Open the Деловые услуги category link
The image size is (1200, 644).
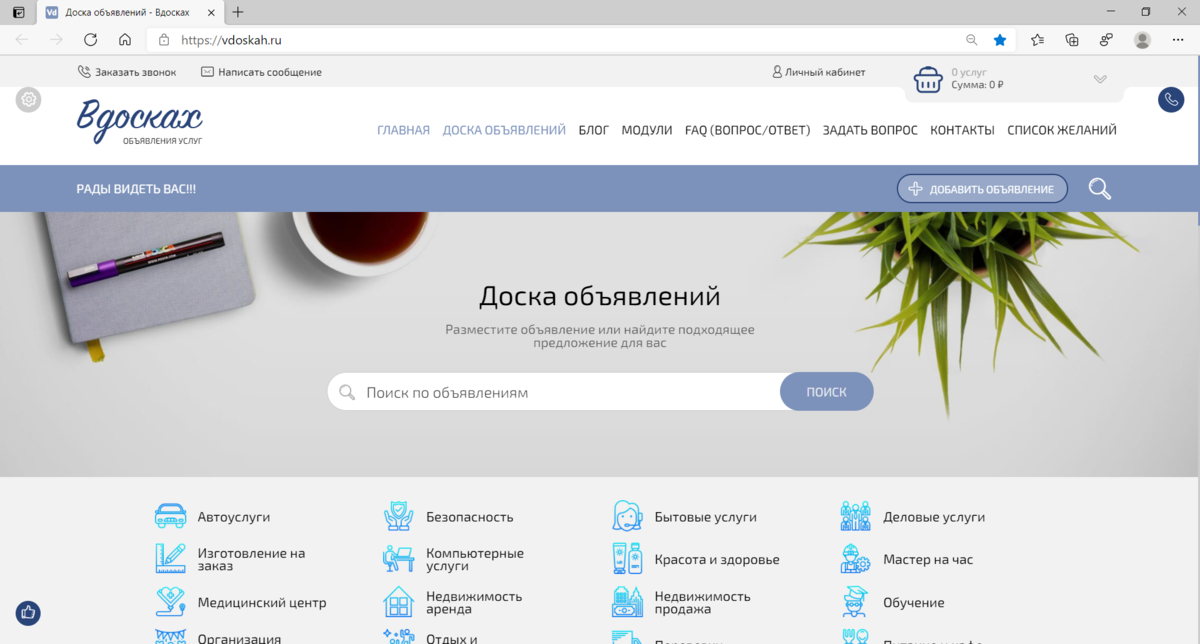tap(934, 517)
